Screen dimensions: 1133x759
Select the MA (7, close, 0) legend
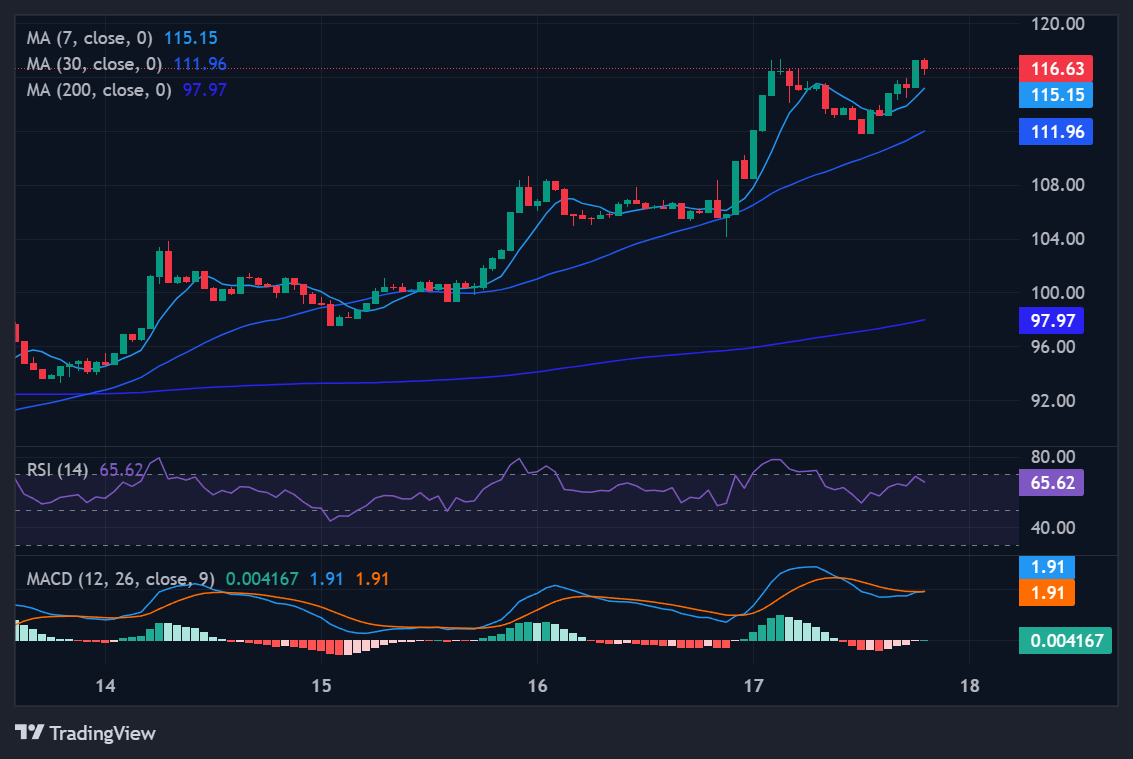coord(92,38)
